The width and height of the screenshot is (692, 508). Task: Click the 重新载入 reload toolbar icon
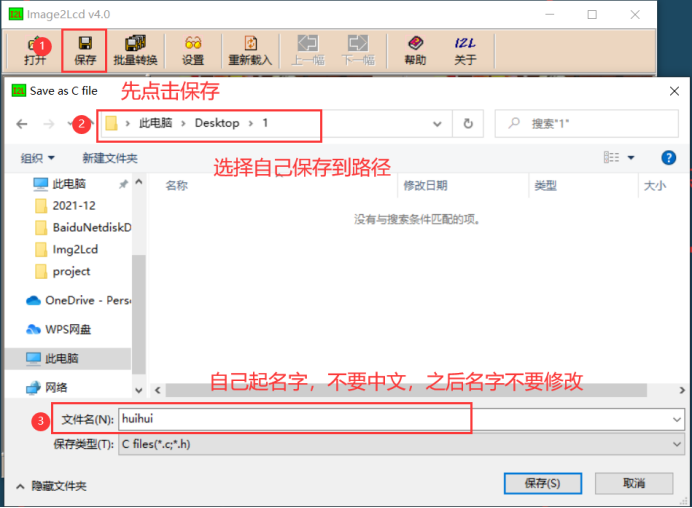pos(250,50)
